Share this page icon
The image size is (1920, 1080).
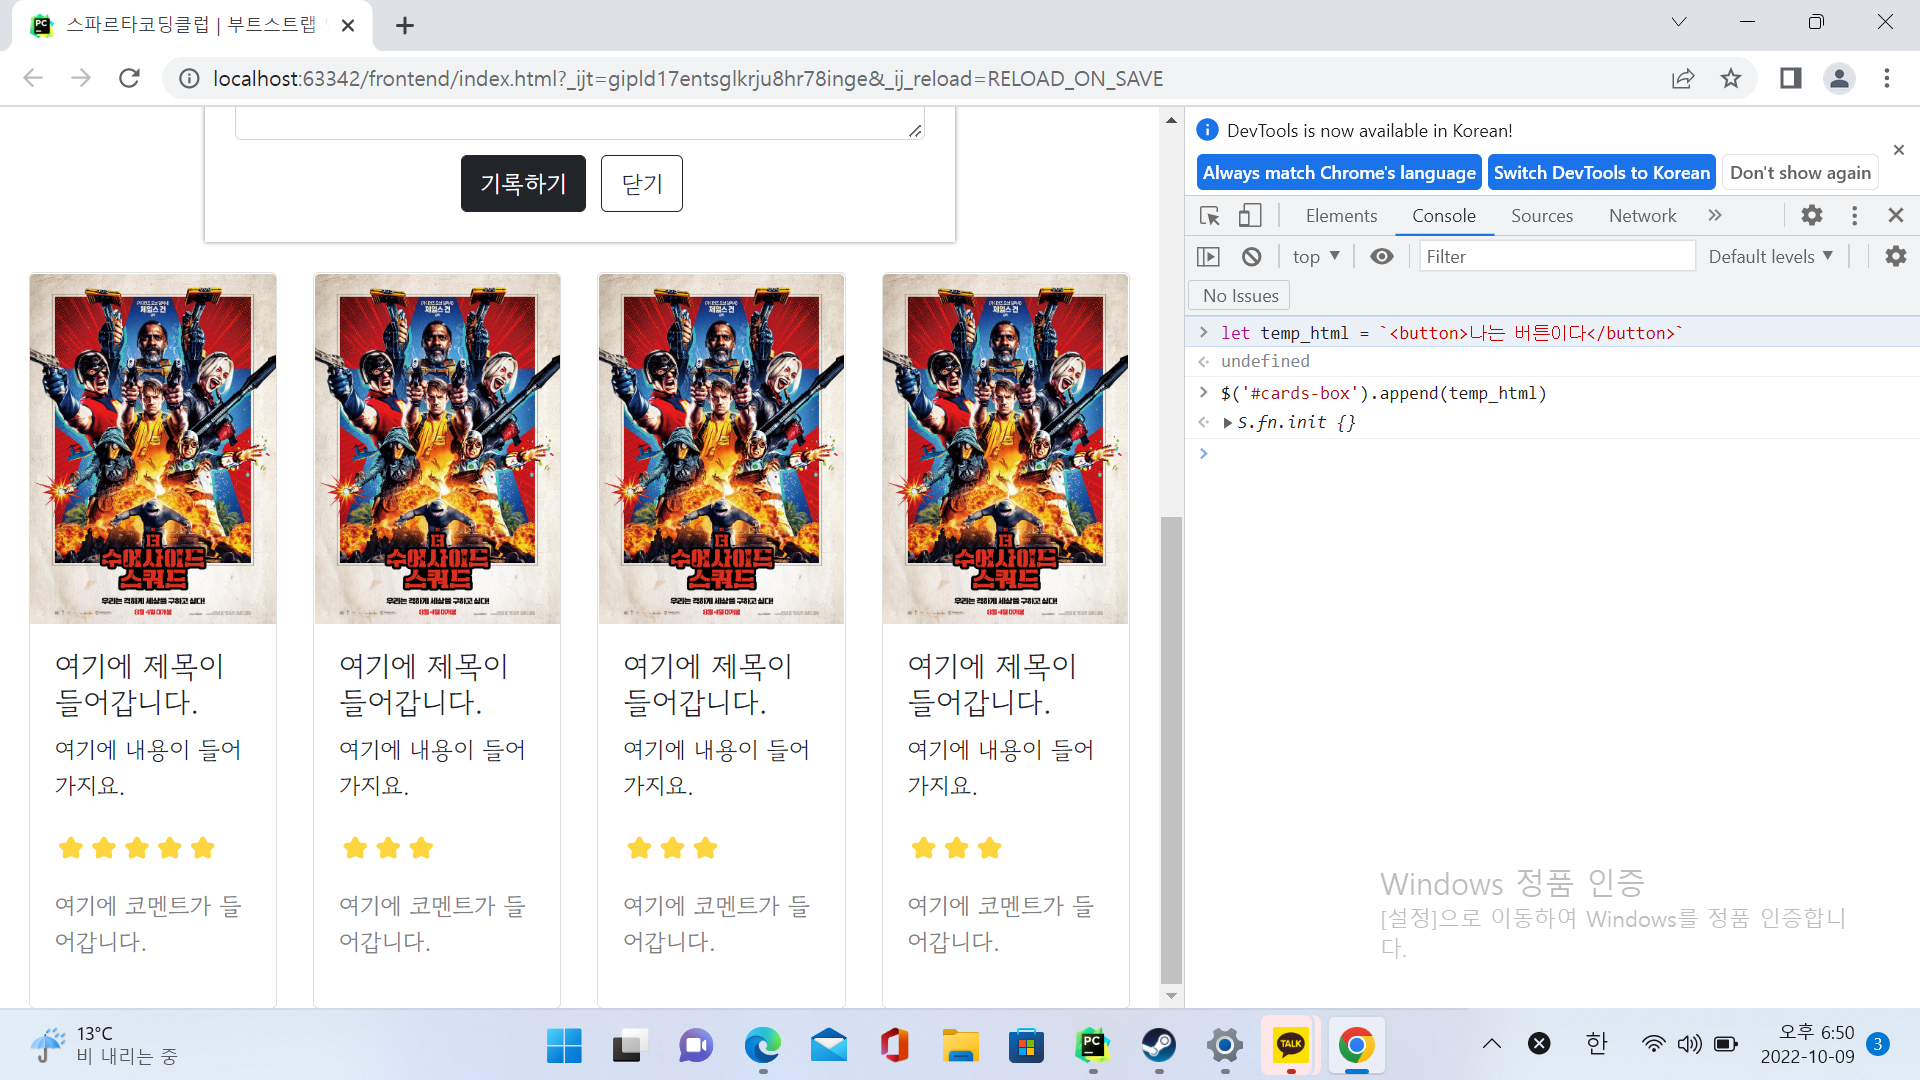1683,78
